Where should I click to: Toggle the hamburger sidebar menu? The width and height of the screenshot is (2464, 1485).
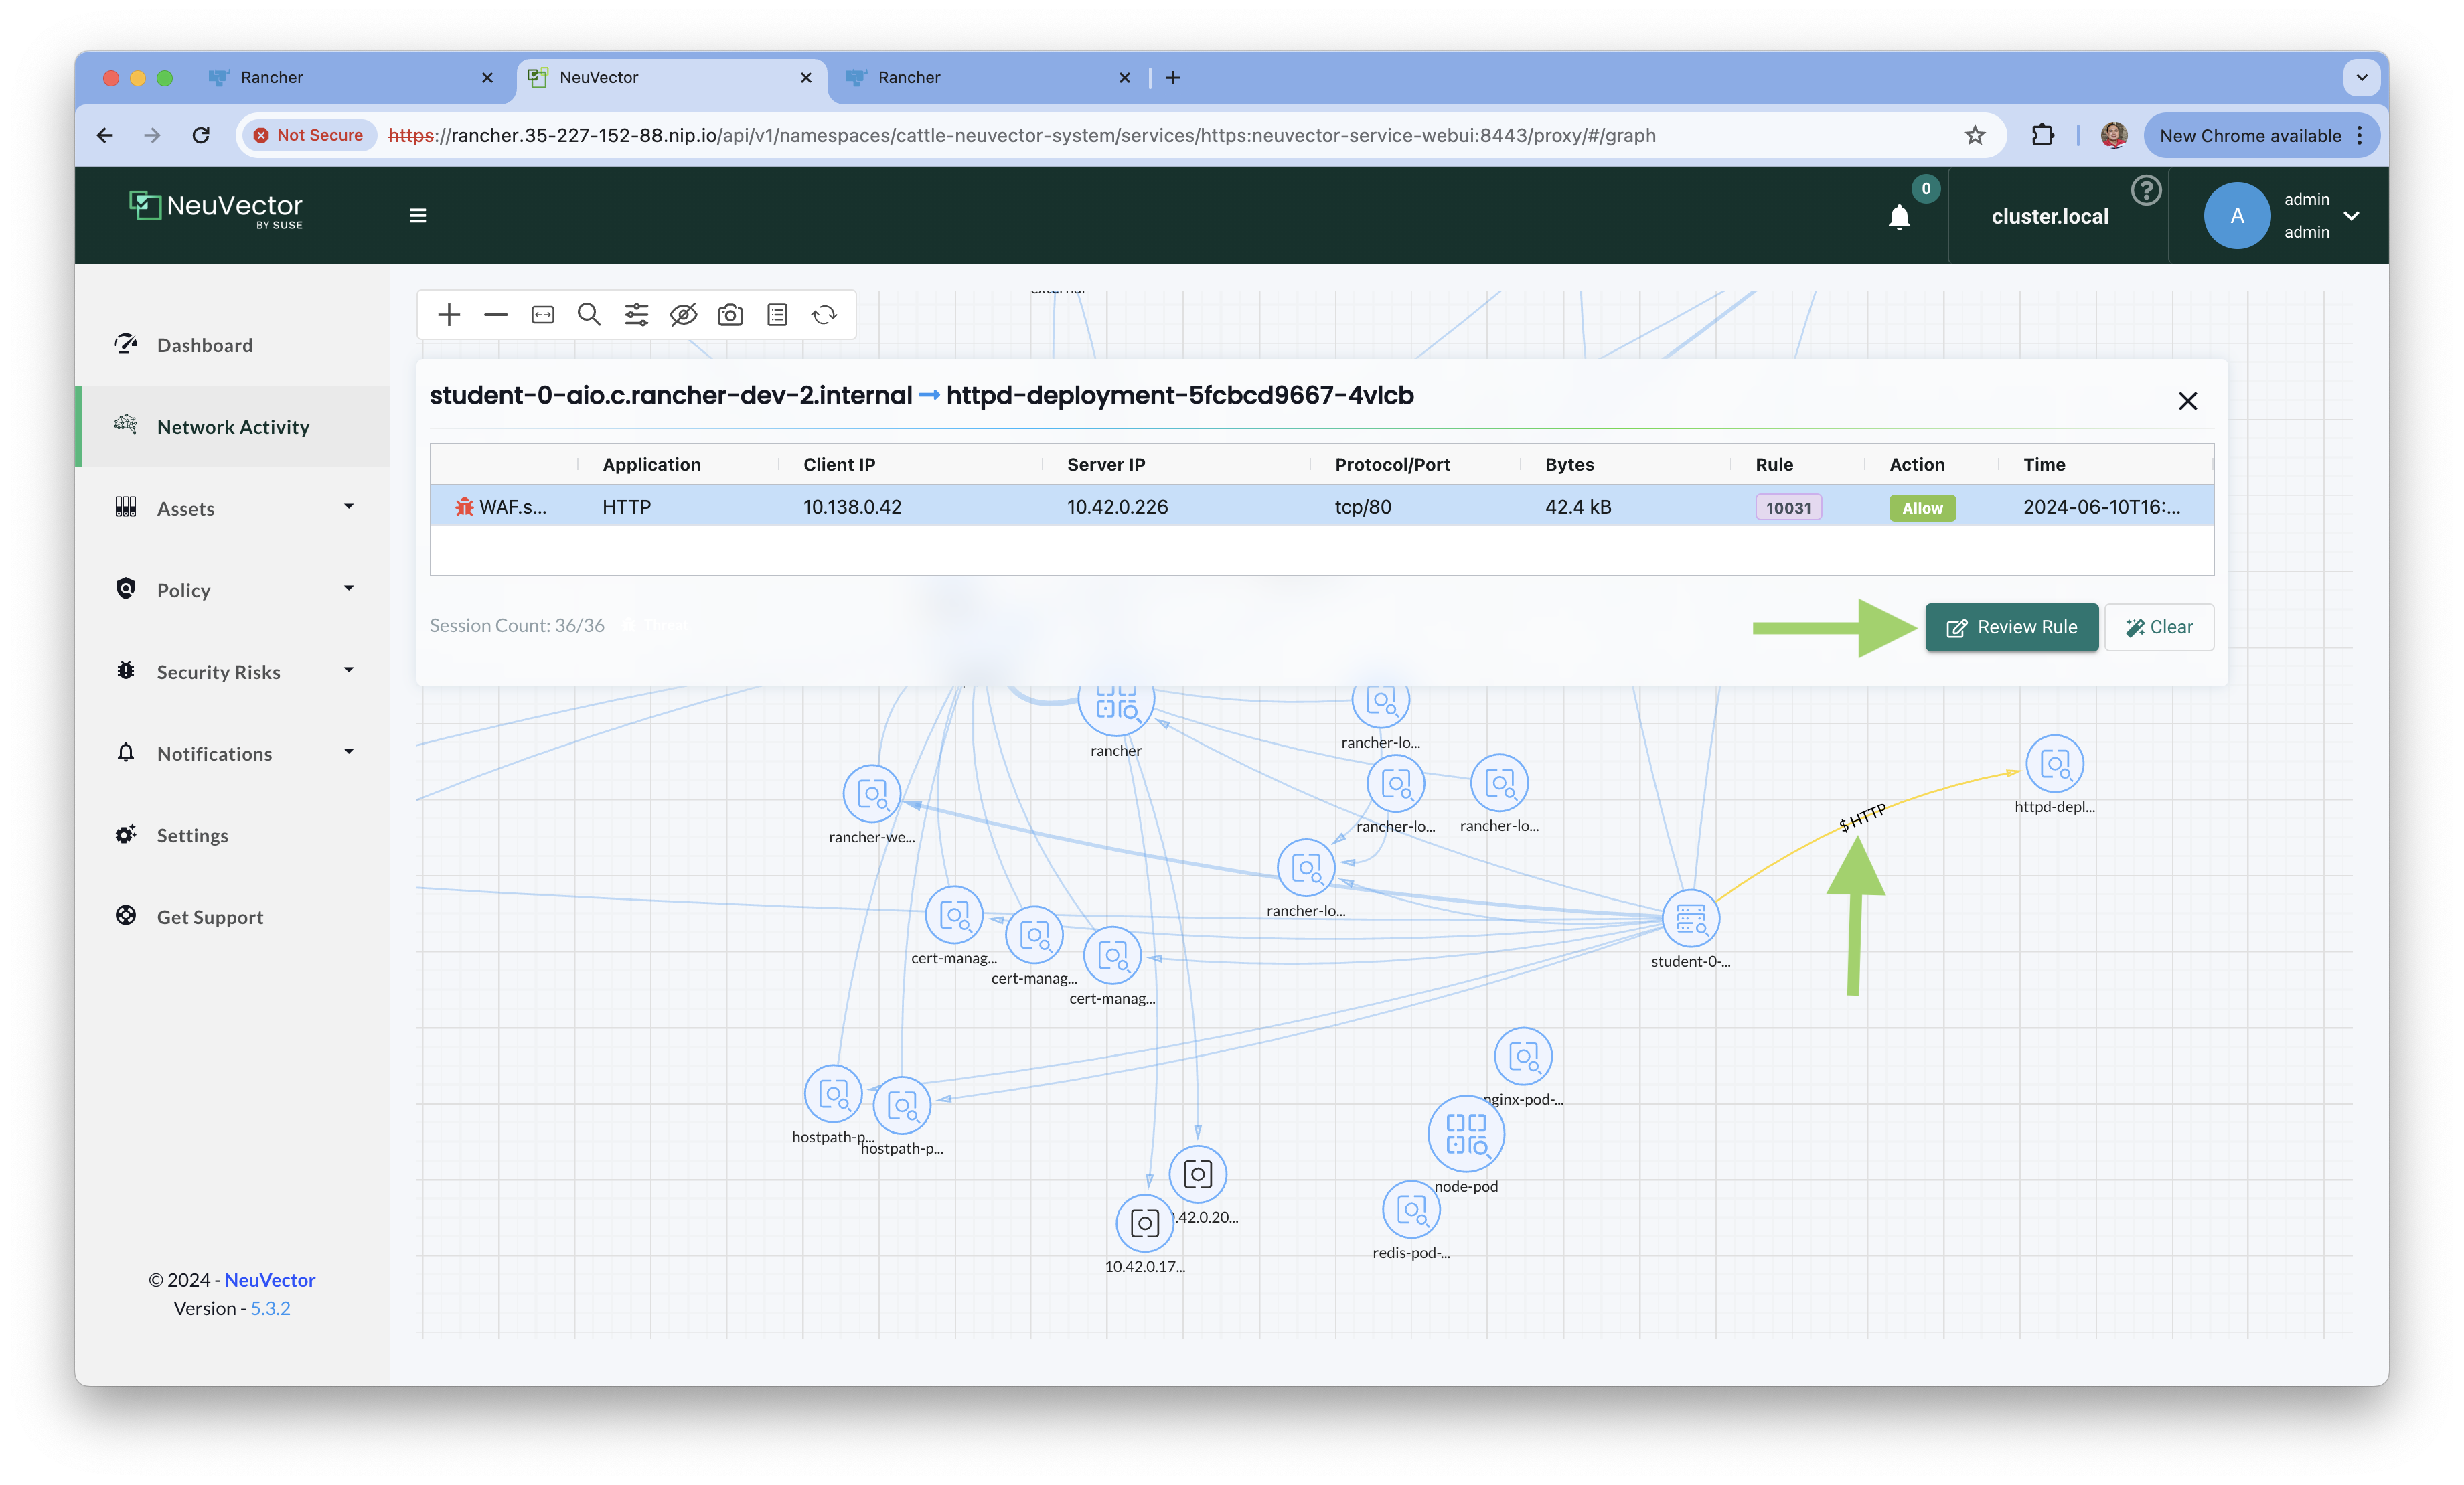[x=418, y=215]
